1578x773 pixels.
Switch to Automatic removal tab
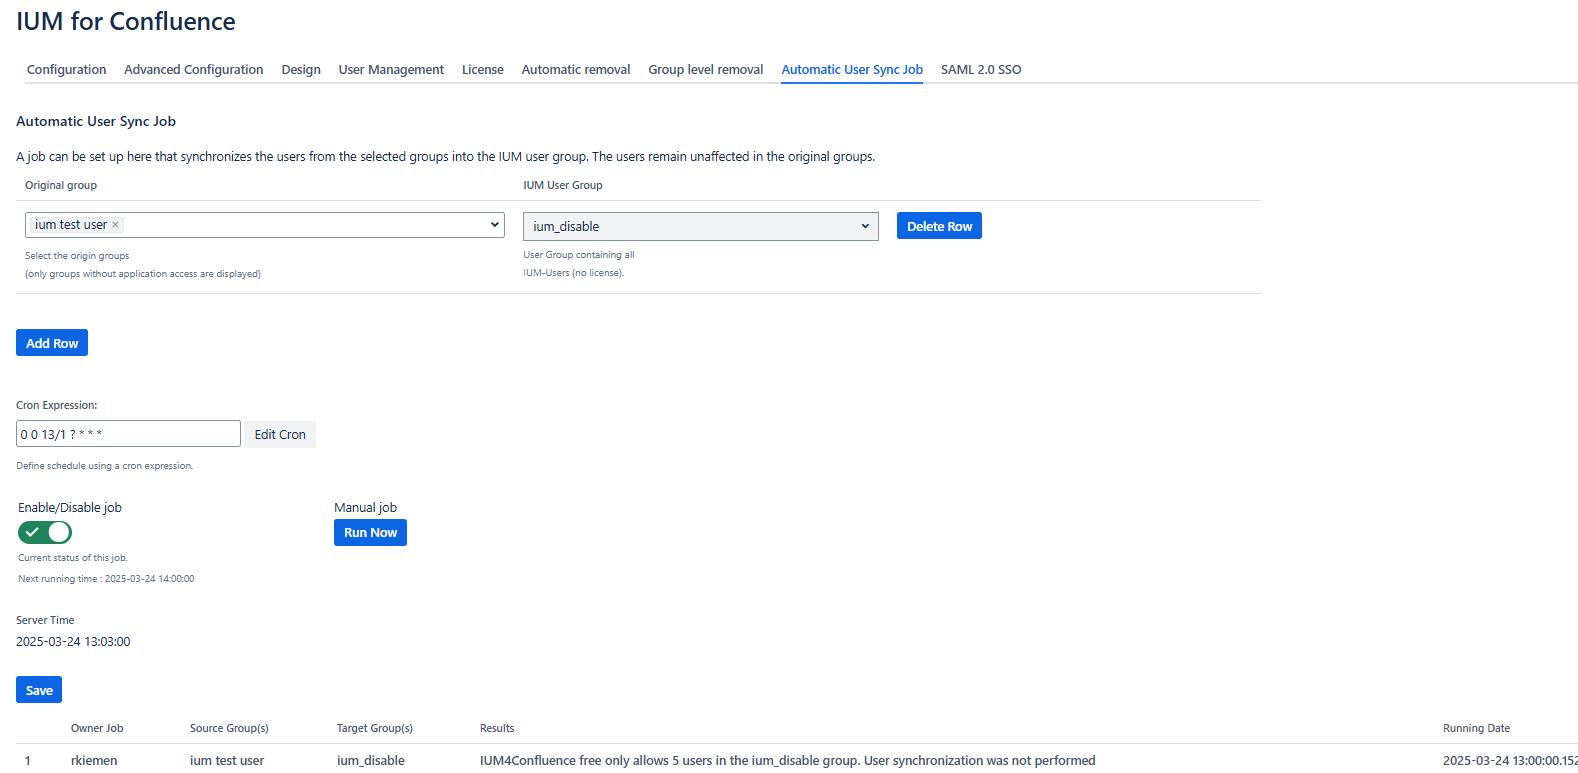point(575,69)
